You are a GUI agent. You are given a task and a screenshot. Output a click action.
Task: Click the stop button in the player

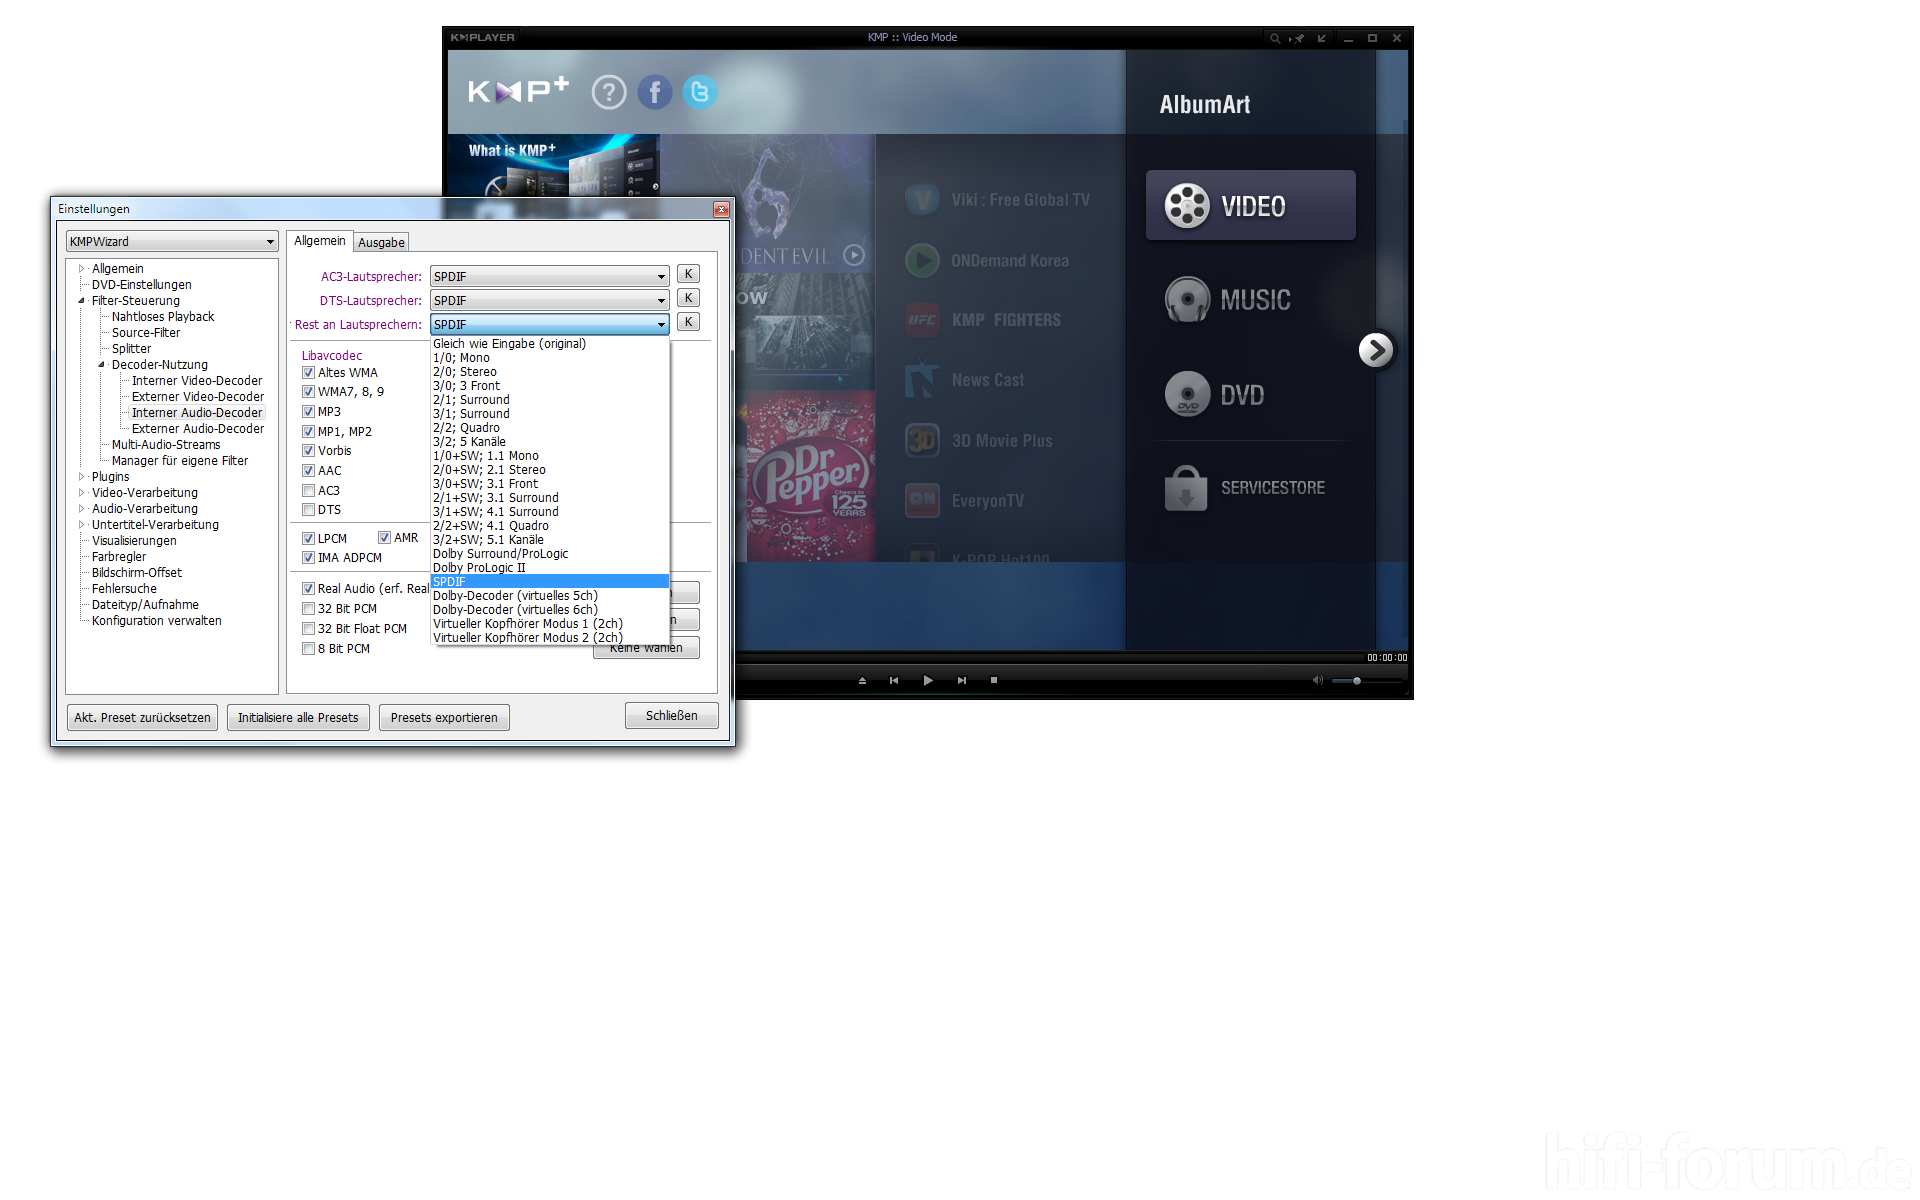(994, 680)
